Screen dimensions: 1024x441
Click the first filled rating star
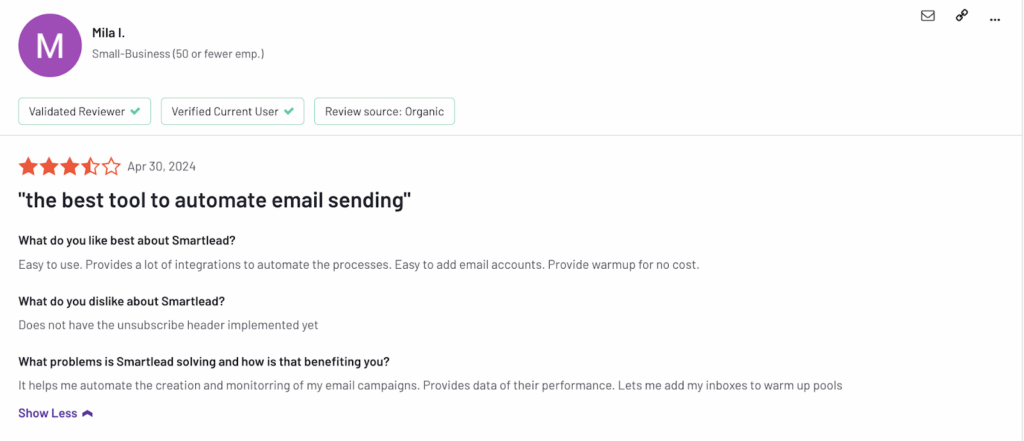point(27,166)
